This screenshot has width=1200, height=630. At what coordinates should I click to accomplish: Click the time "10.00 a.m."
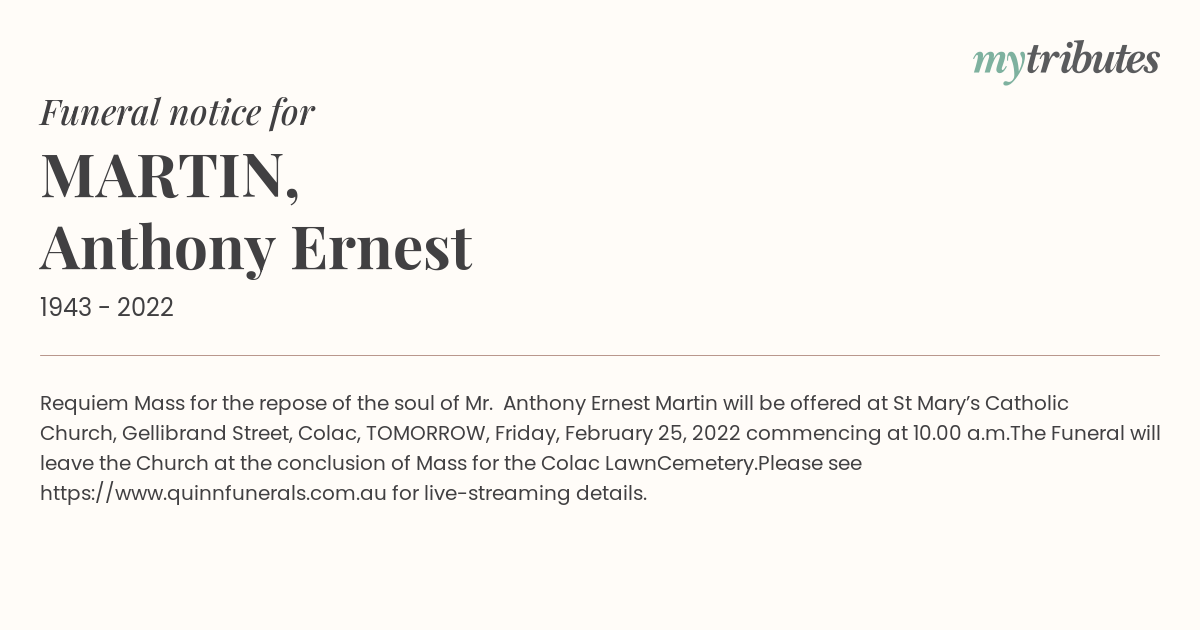point(961,433)
